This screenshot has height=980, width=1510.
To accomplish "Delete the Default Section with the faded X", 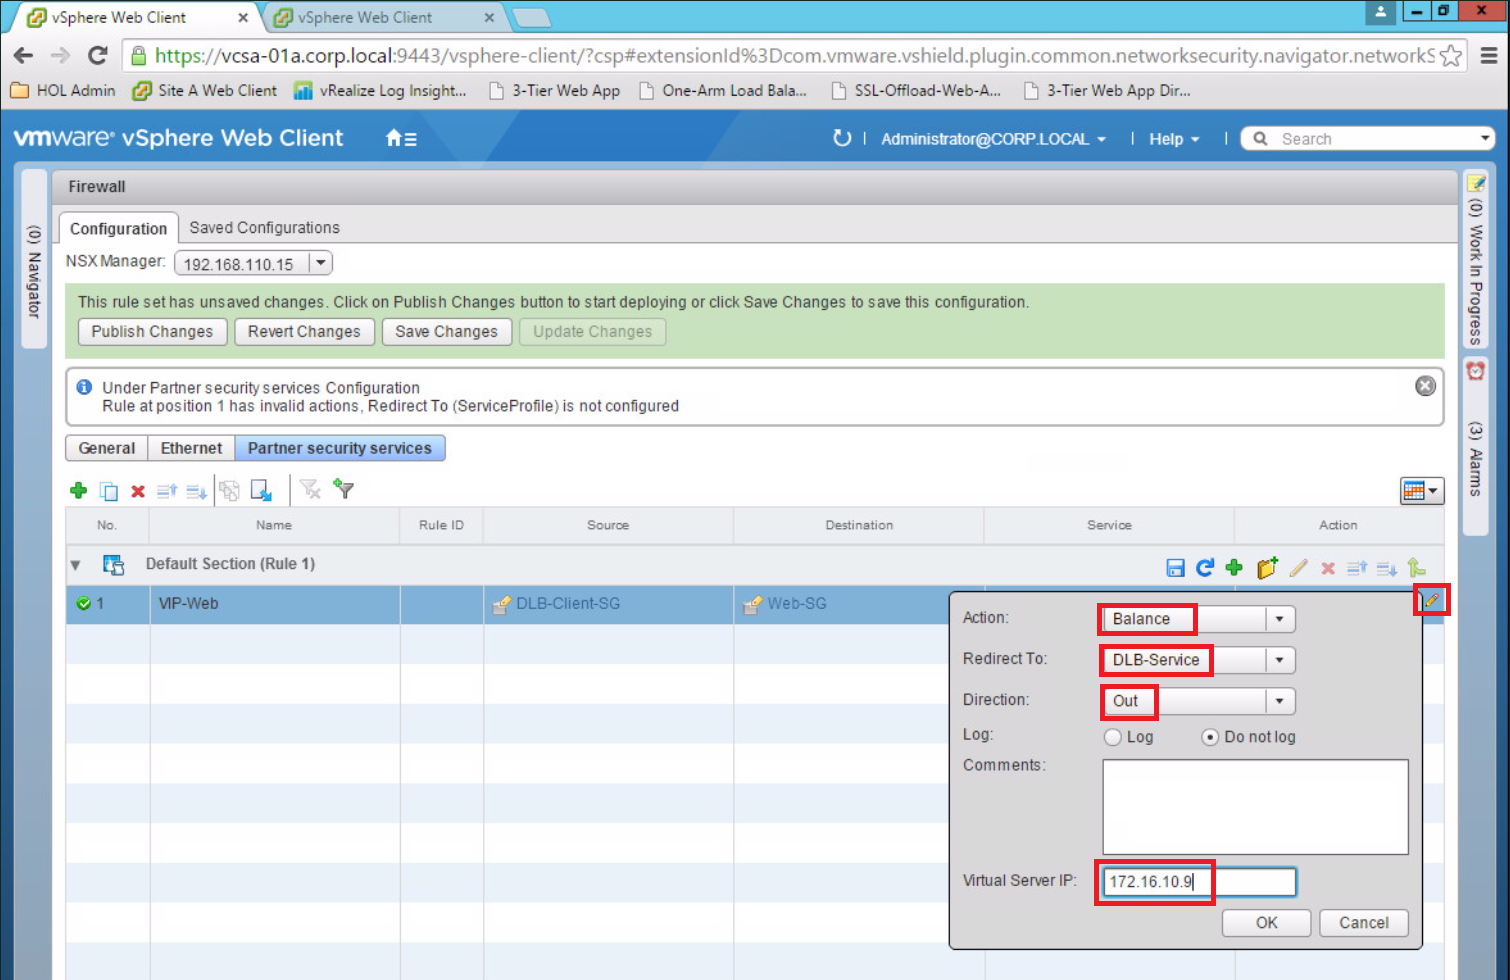I will (x=1328, y=568).
